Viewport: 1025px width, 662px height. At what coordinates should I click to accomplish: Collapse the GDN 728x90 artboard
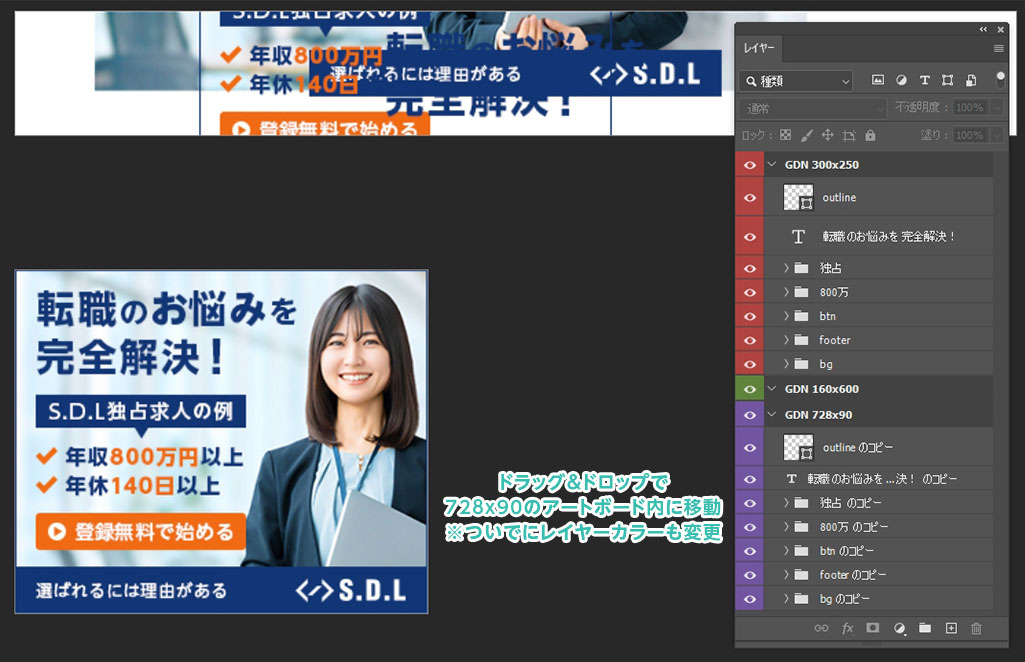(772, 415)
